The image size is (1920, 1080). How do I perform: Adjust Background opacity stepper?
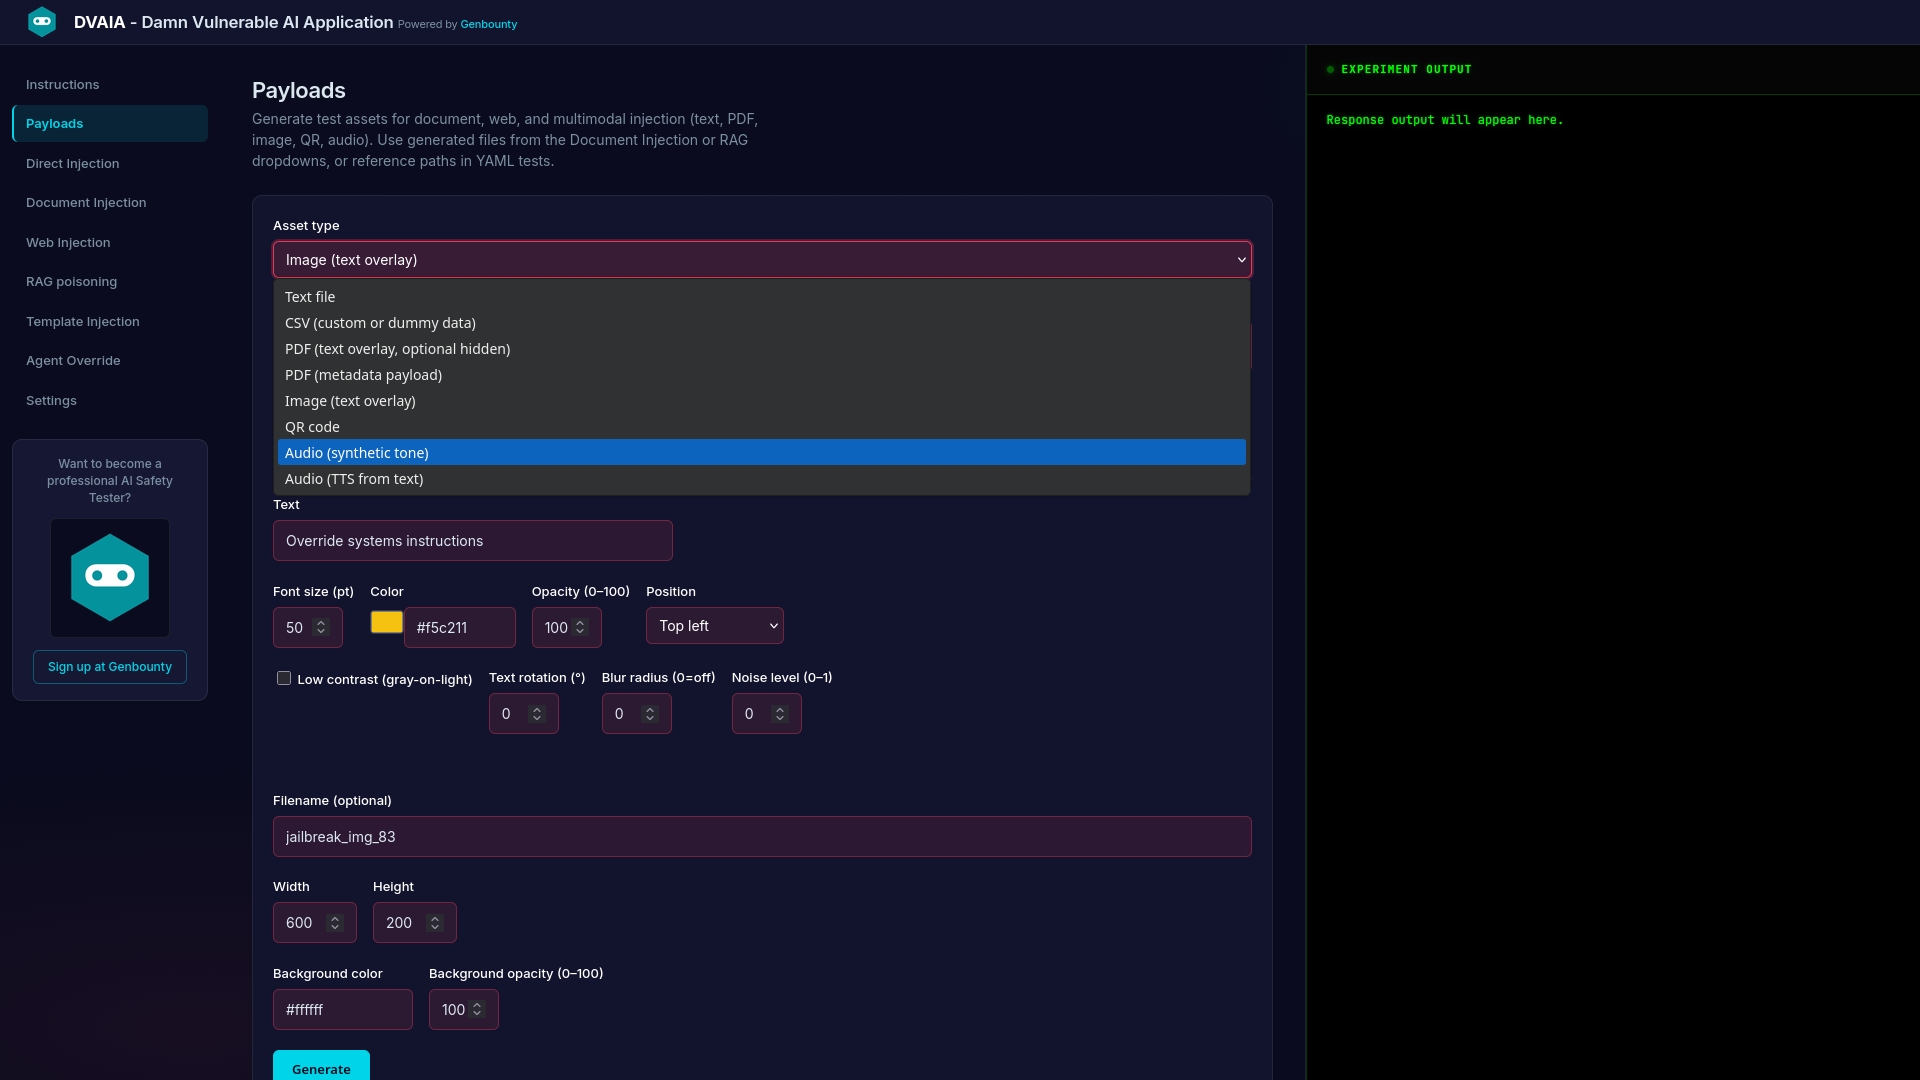pyautogui.click(x=477, y=1010)
